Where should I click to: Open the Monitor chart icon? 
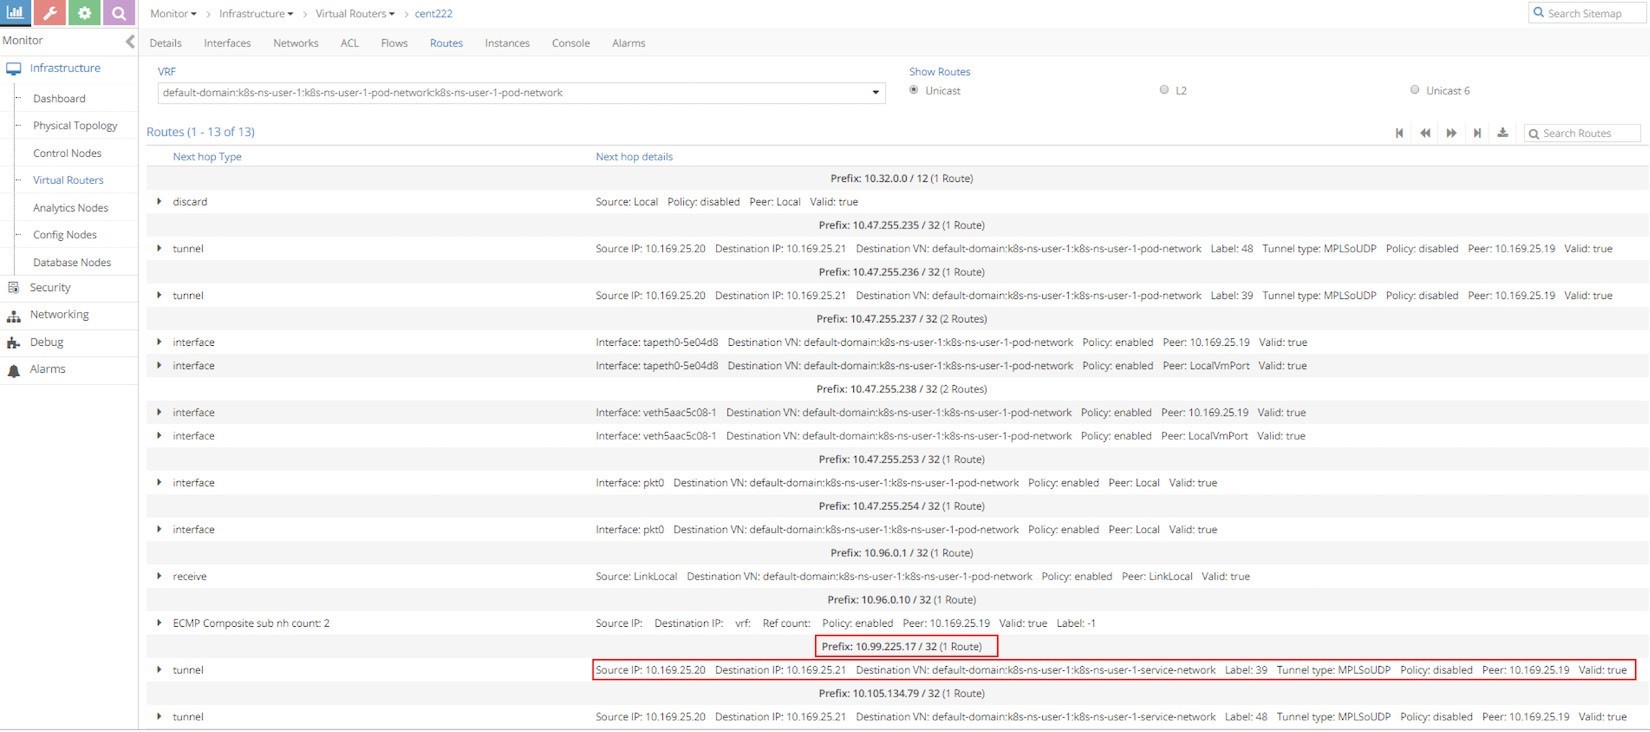15,13
